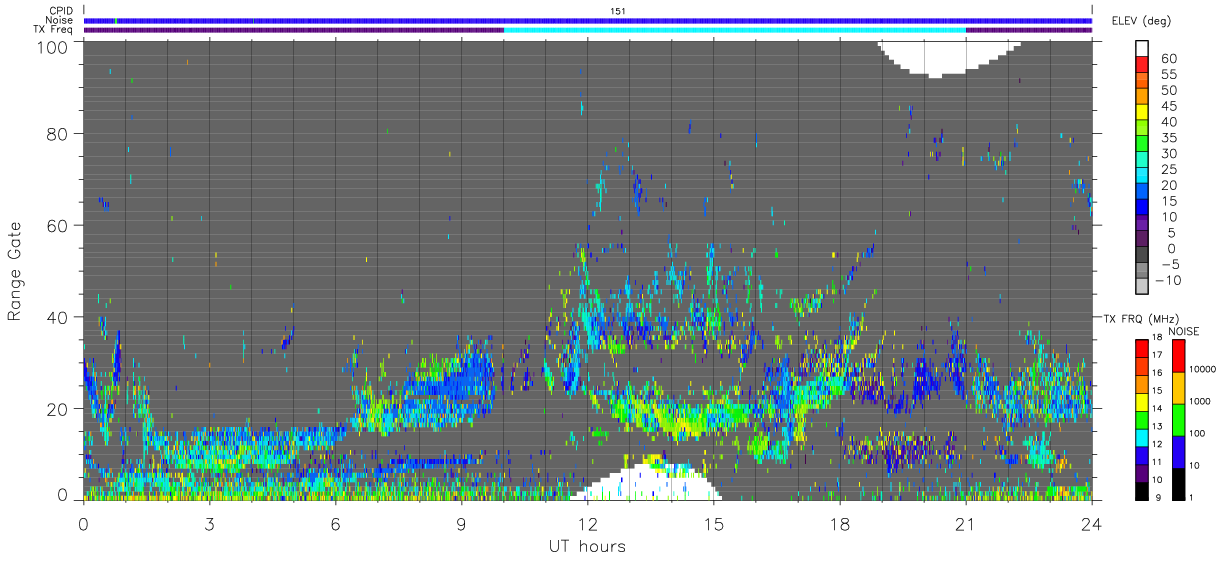Select red TX FRQ segment between 18 and 17
Image resolution: width=1228 pixels, height=567 pixels.
tap(1142, 347)
